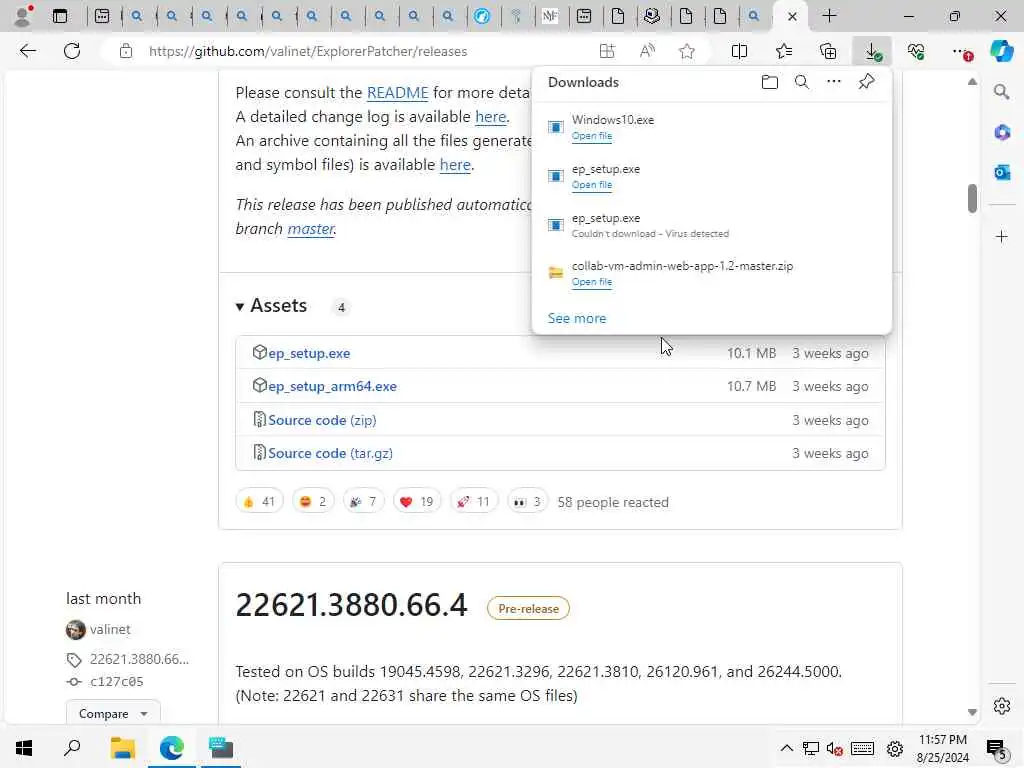Add a sidebar app with plus
1024x768 pixels.
click(x=1001, y=236)
